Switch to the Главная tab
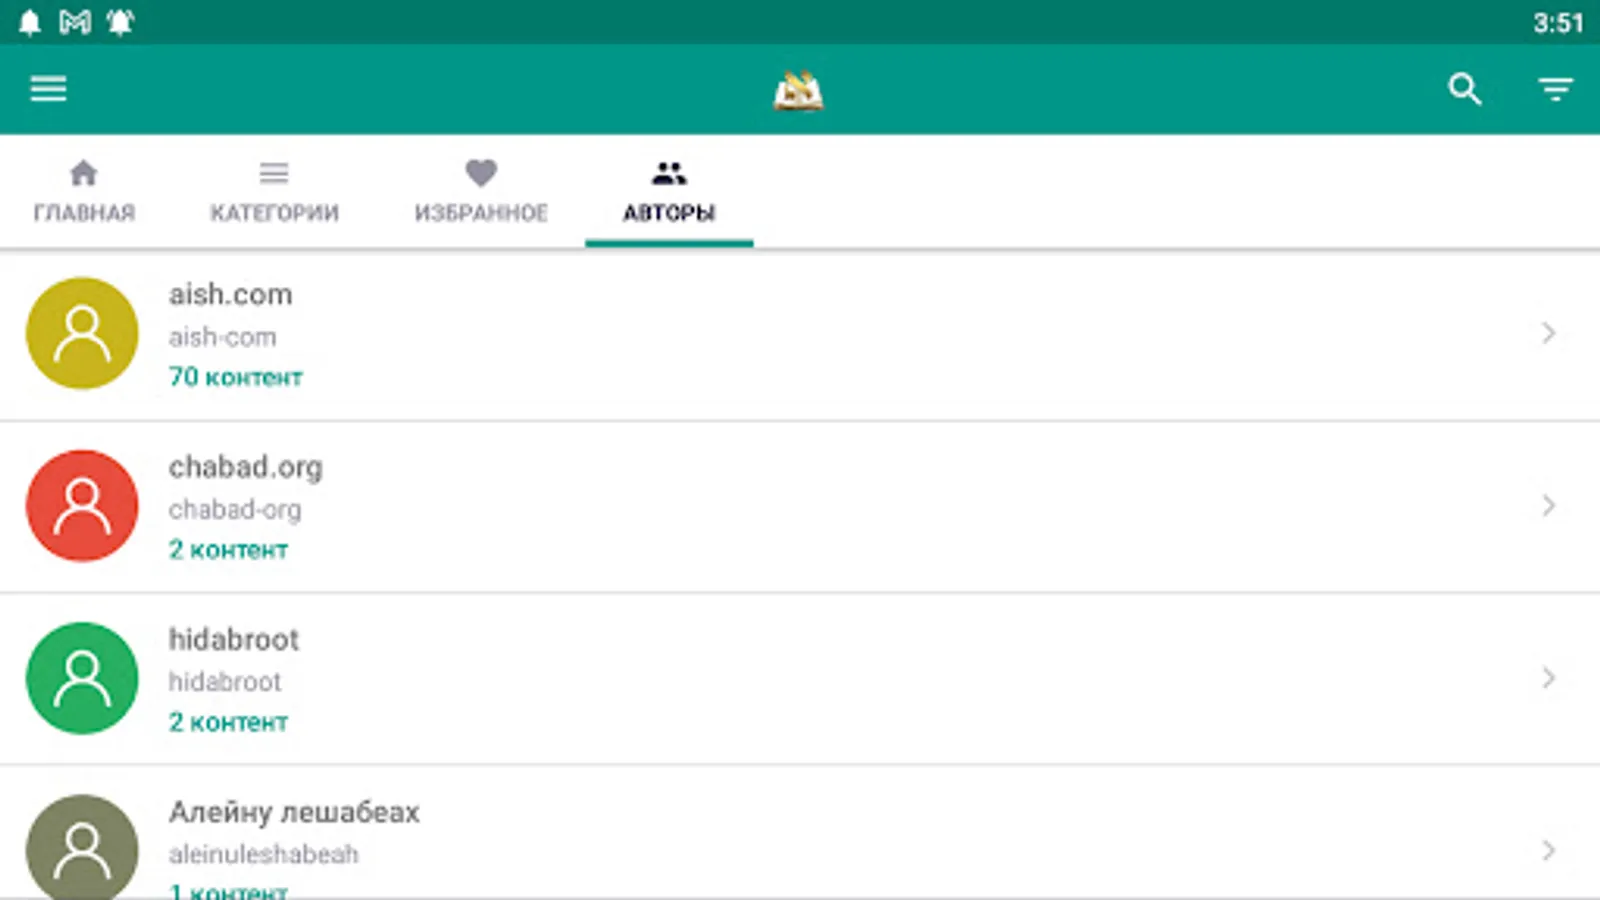Image resolution: width=1600 pixels, height=900 pixels. click(x=84, y=191)
